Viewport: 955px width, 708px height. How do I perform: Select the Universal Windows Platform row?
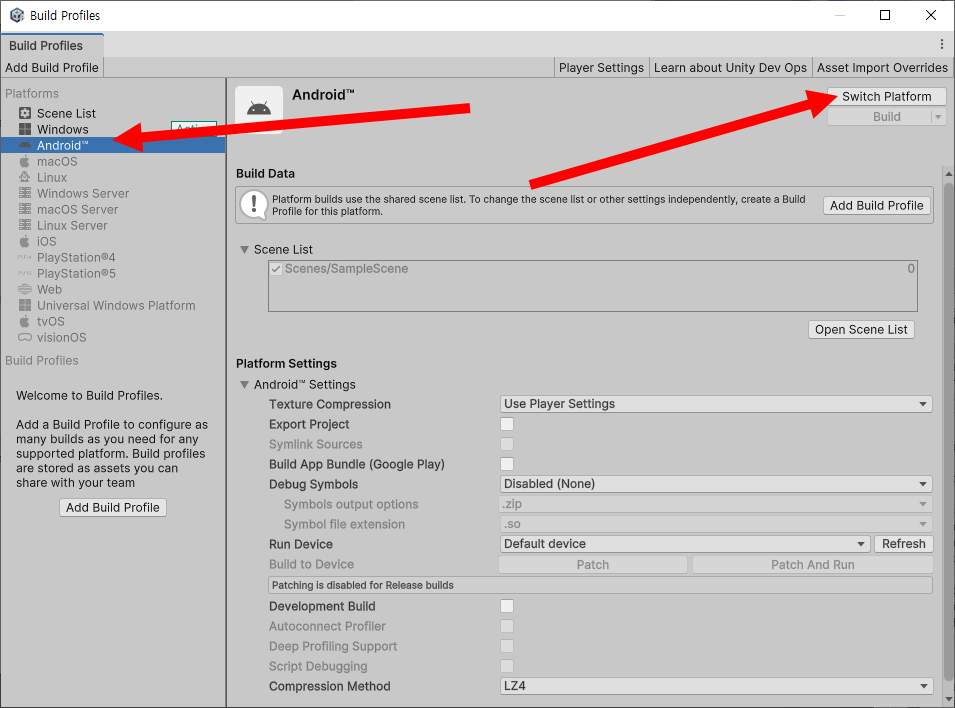click(x=113, y=305)
